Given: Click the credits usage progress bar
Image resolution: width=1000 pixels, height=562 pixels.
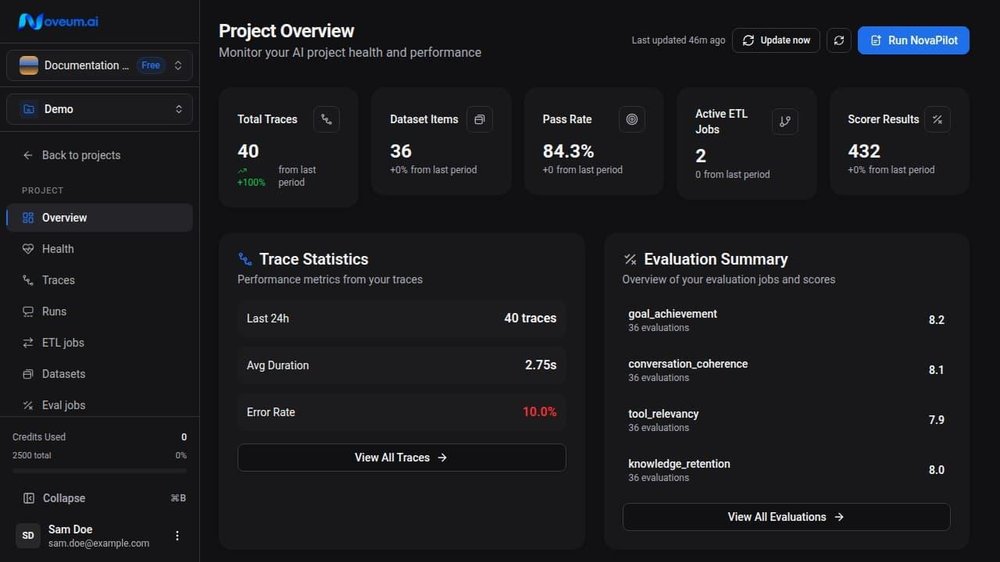Looking at the screenshot, I should pos(99,471).
